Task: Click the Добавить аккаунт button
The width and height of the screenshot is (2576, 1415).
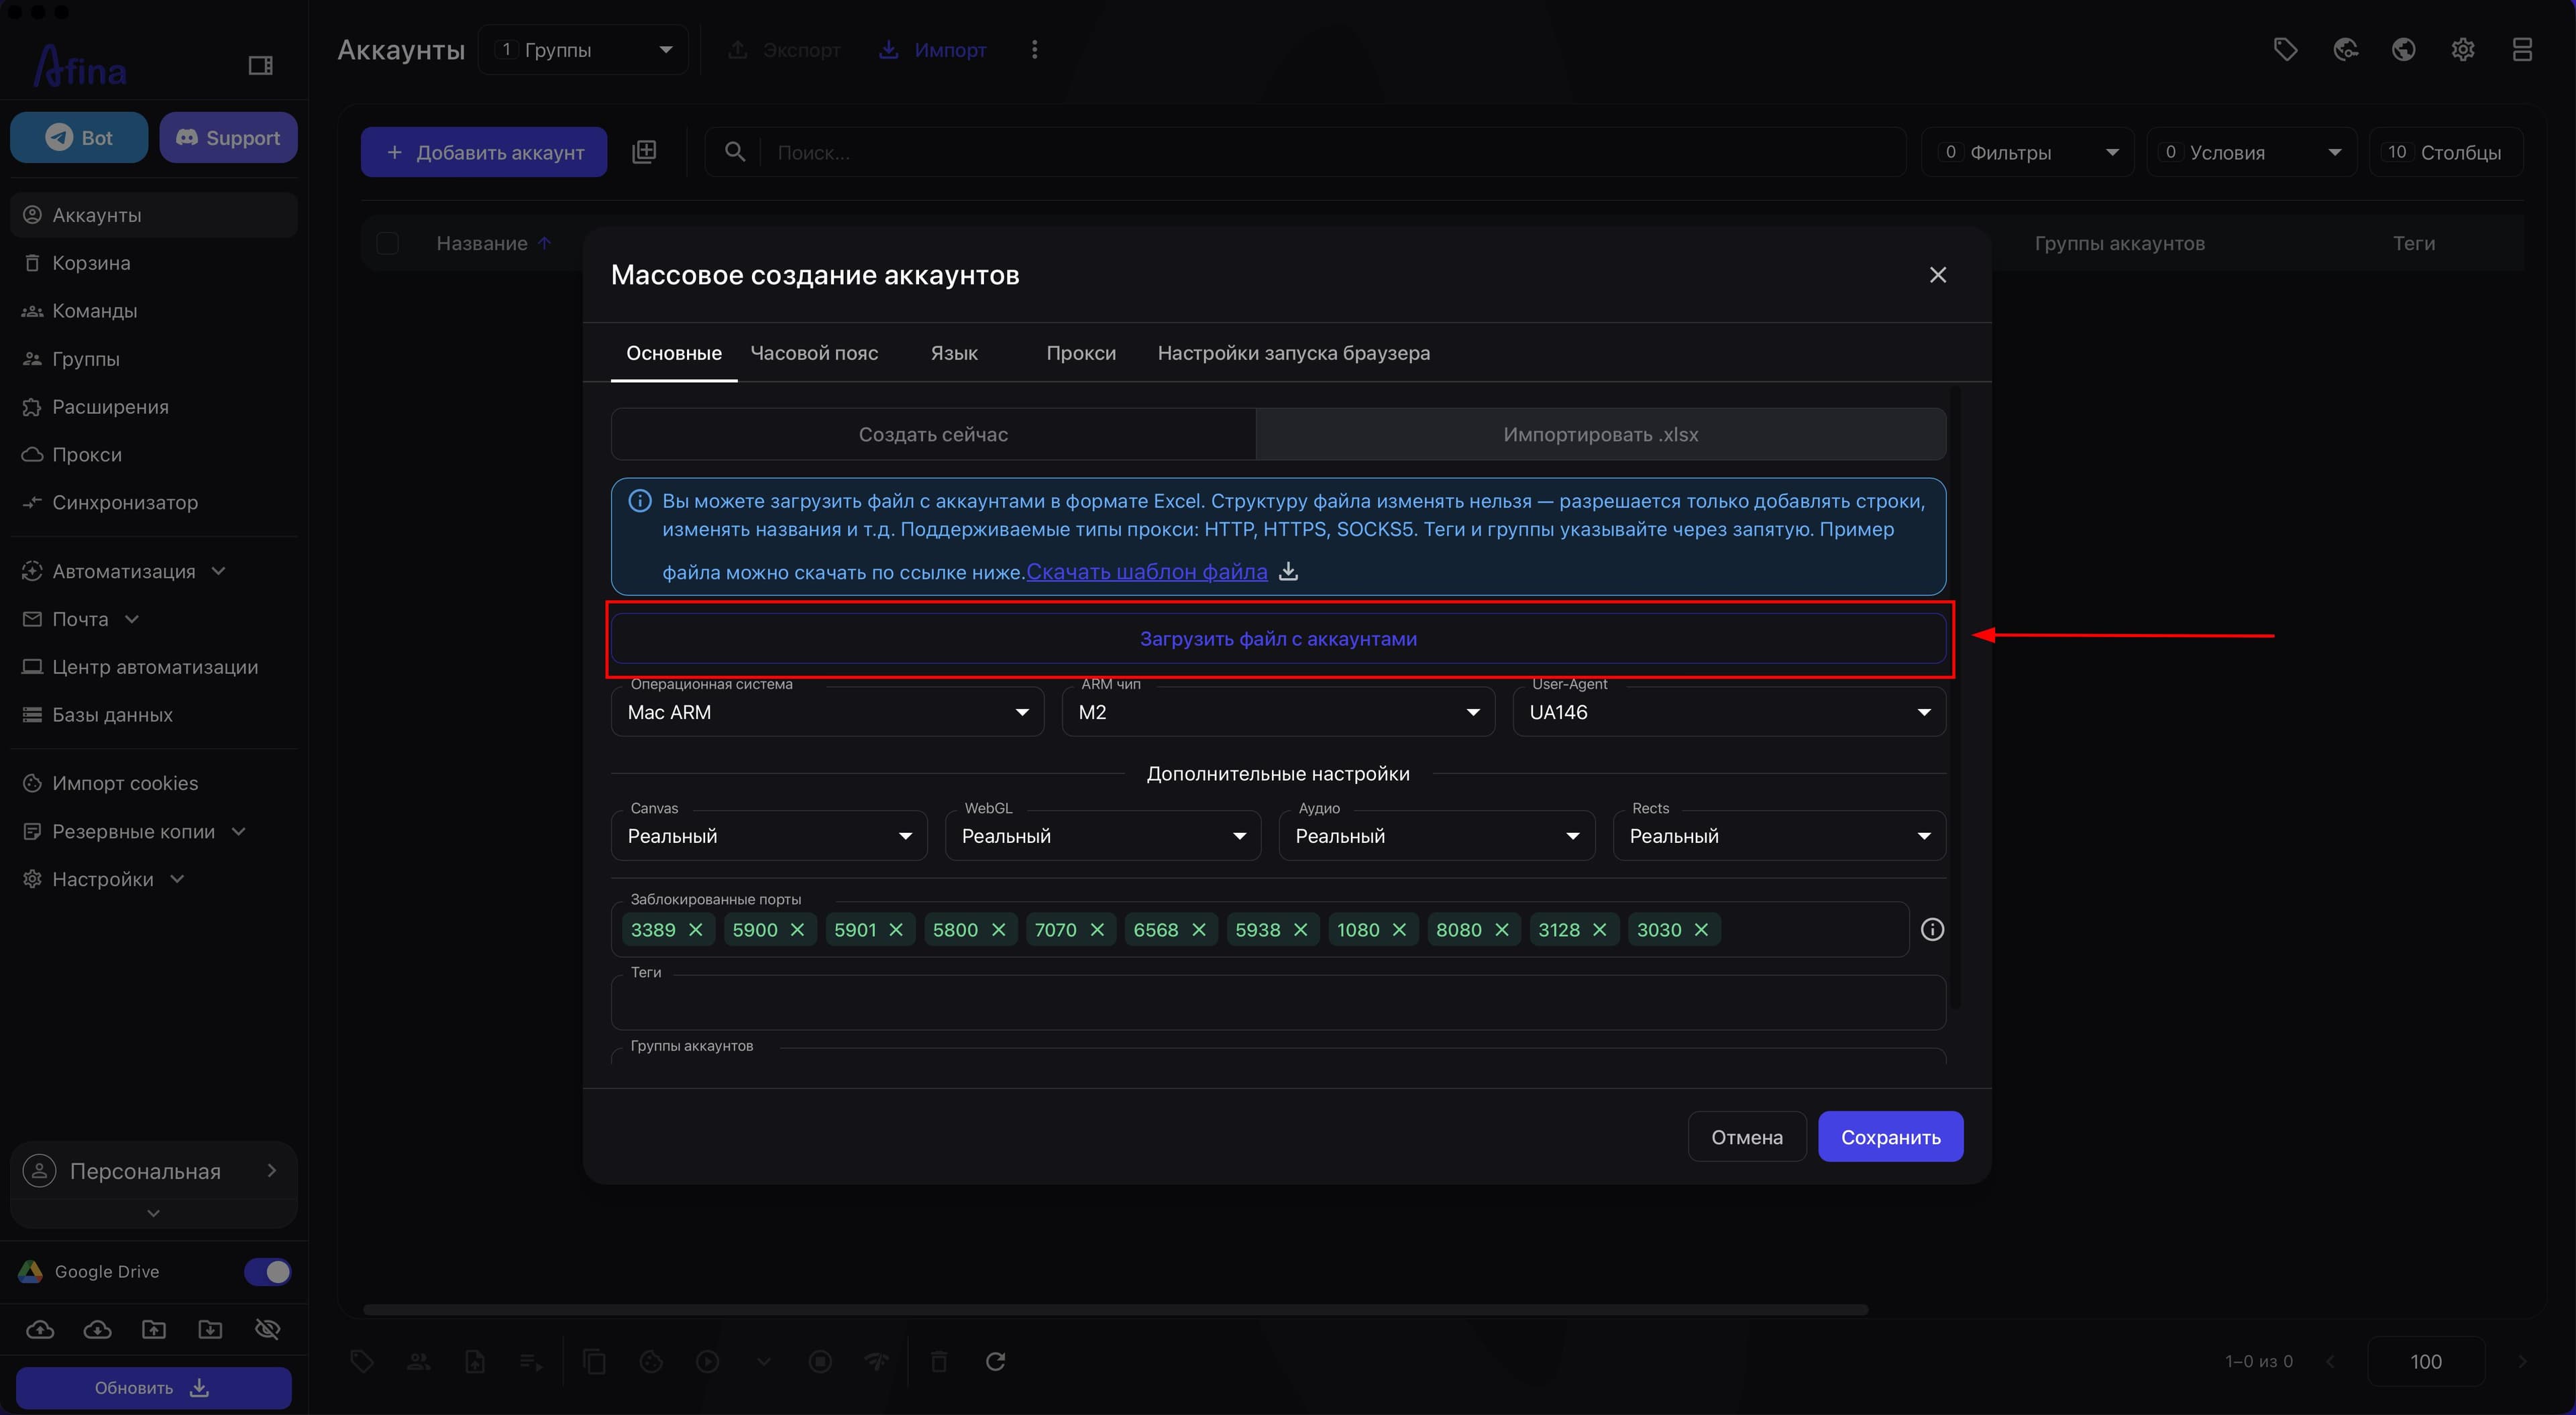Action: pyautogui.click(x=484, y=152)
